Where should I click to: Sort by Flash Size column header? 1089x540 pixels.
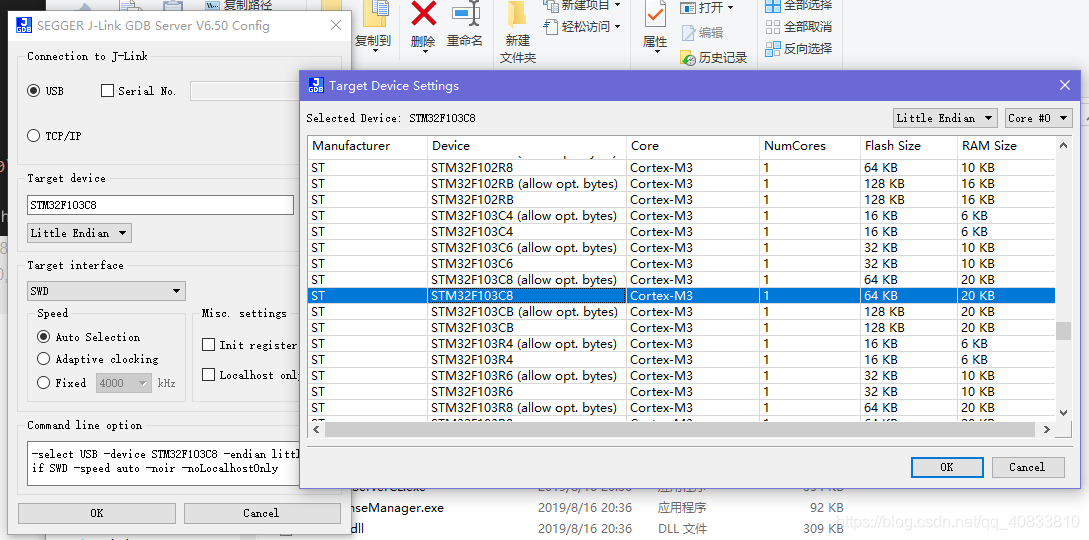(x=908, y=146)
